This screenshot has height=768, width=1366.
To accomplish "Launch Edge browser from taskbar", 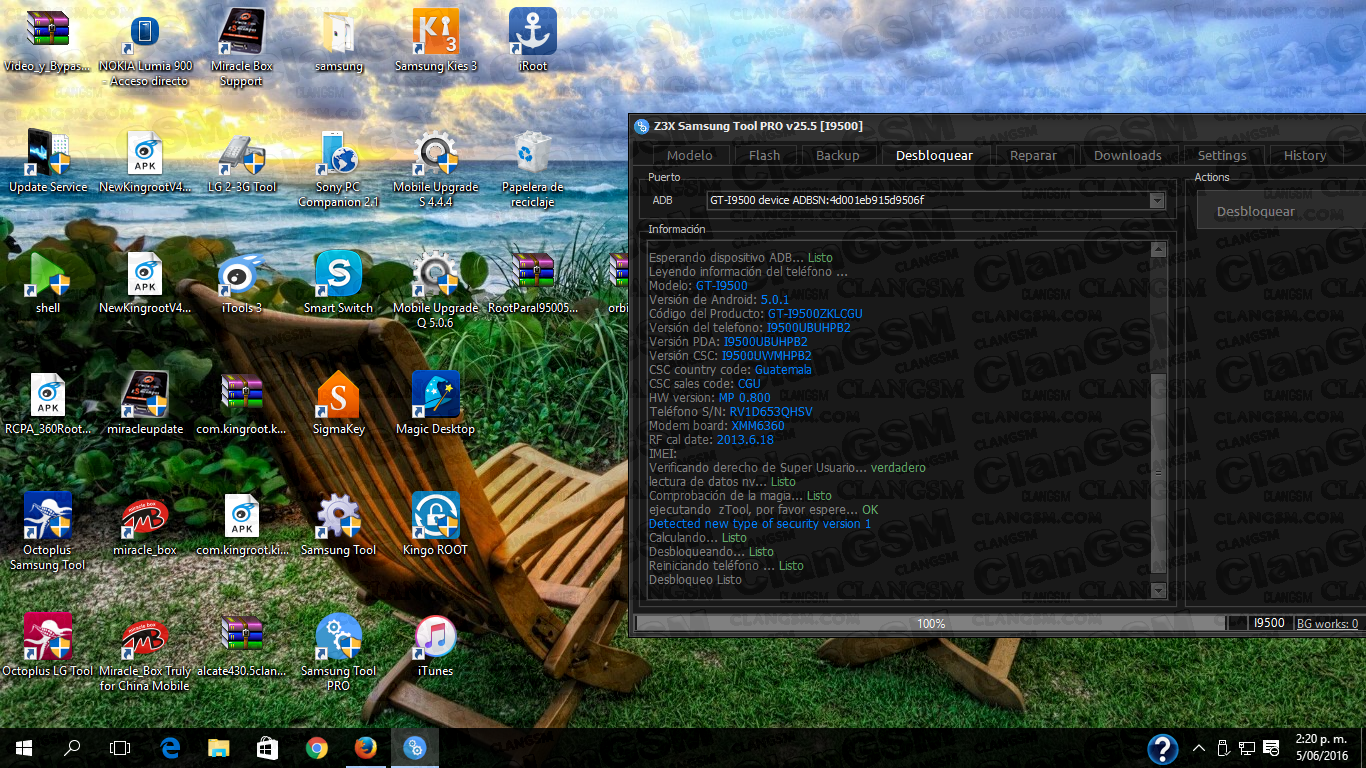I will click(170, 747).
